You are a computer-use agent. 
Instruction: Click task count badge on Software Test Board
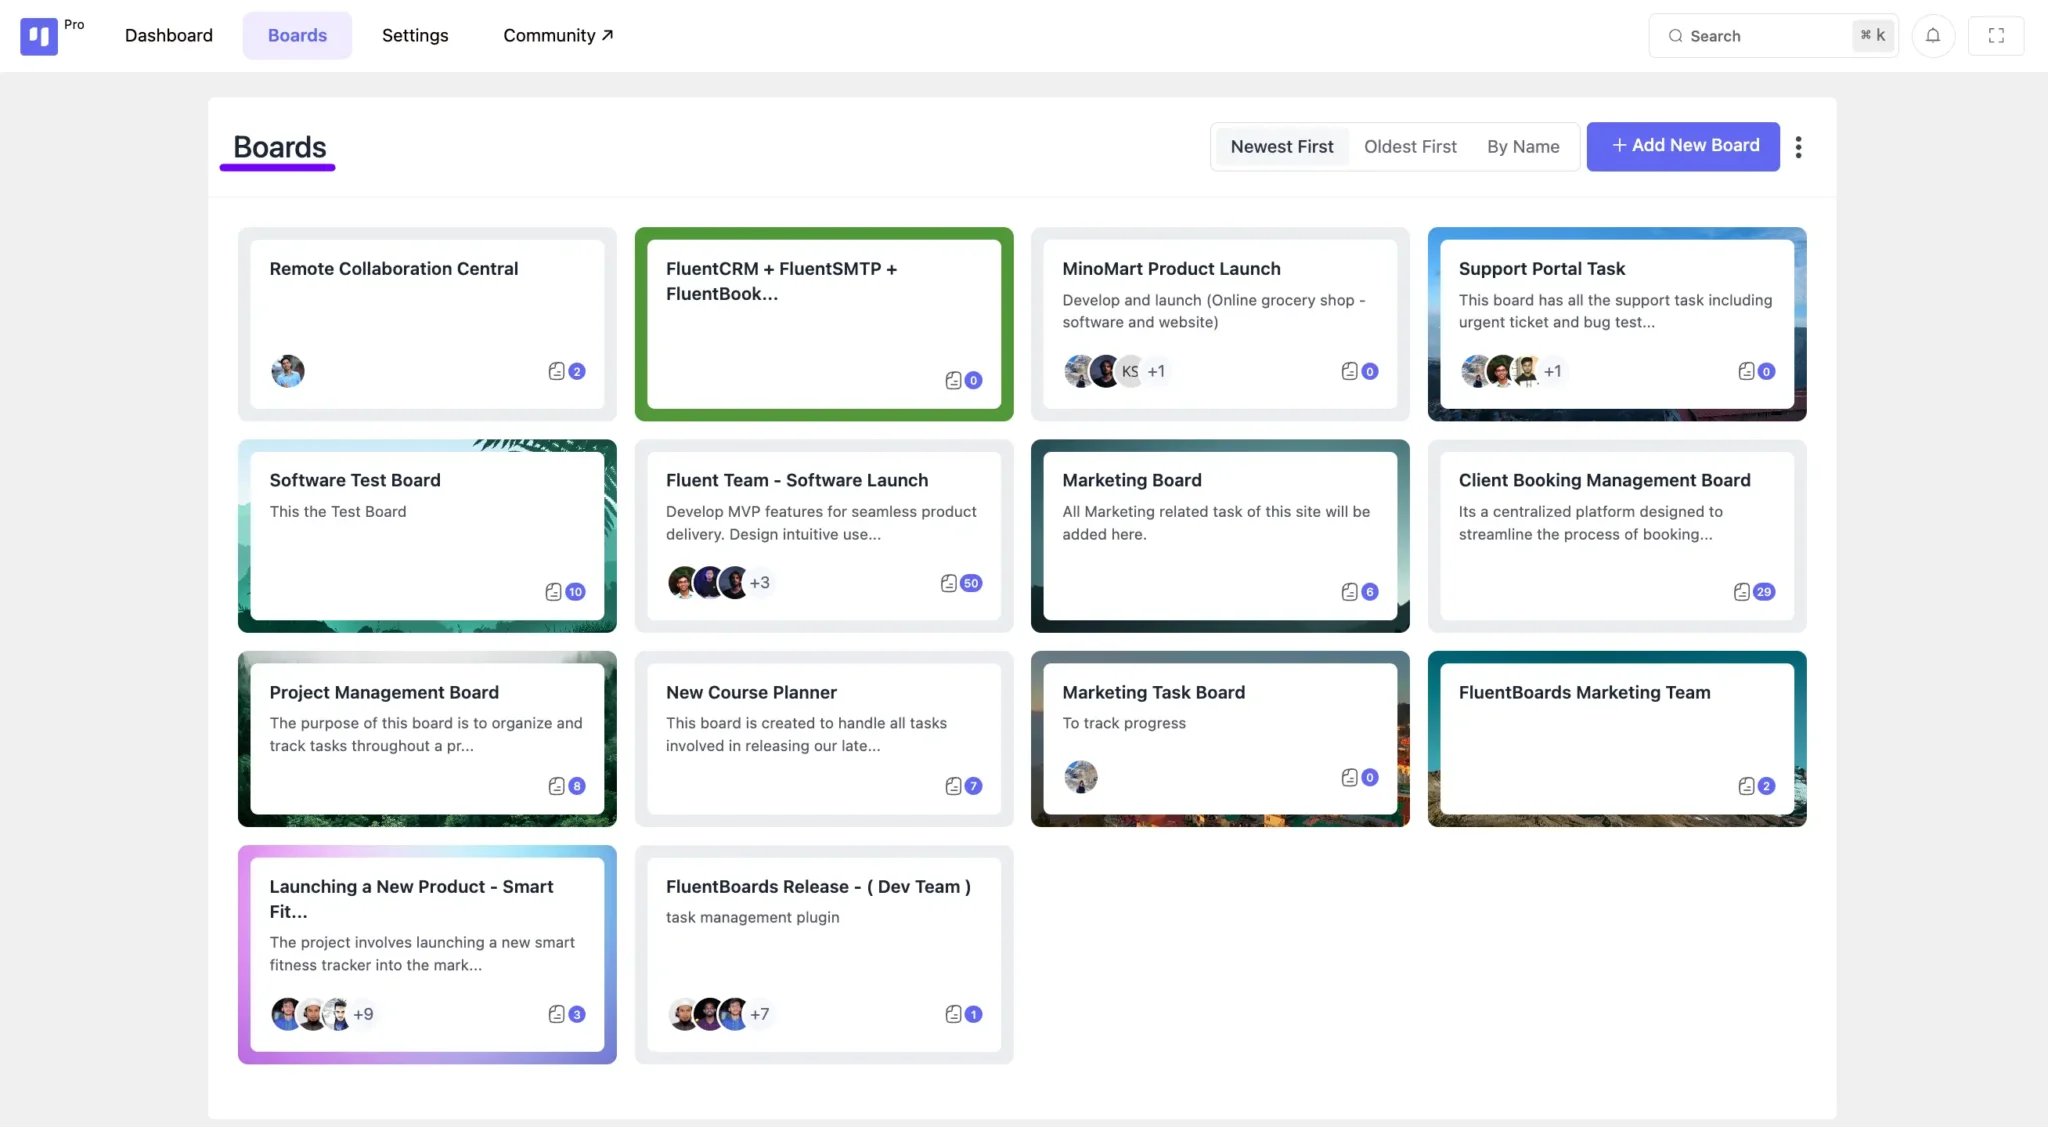coord(575,592)
